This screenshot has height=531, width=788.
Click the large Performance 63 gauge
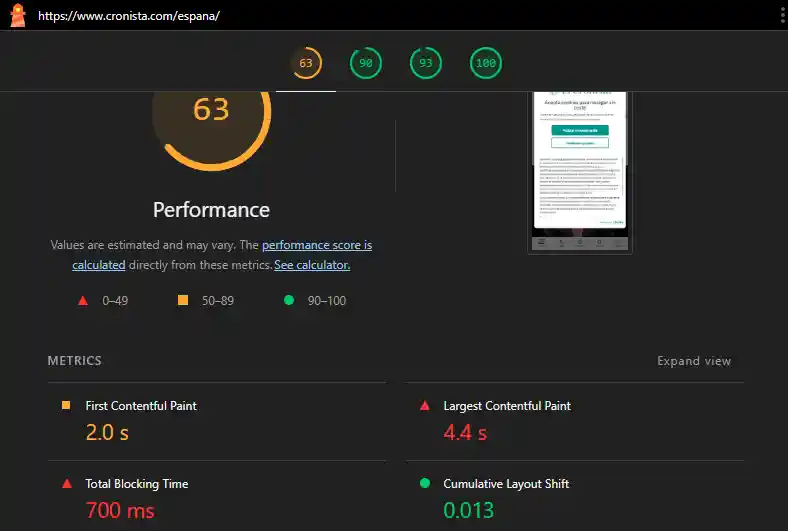(x=211, y=115)
